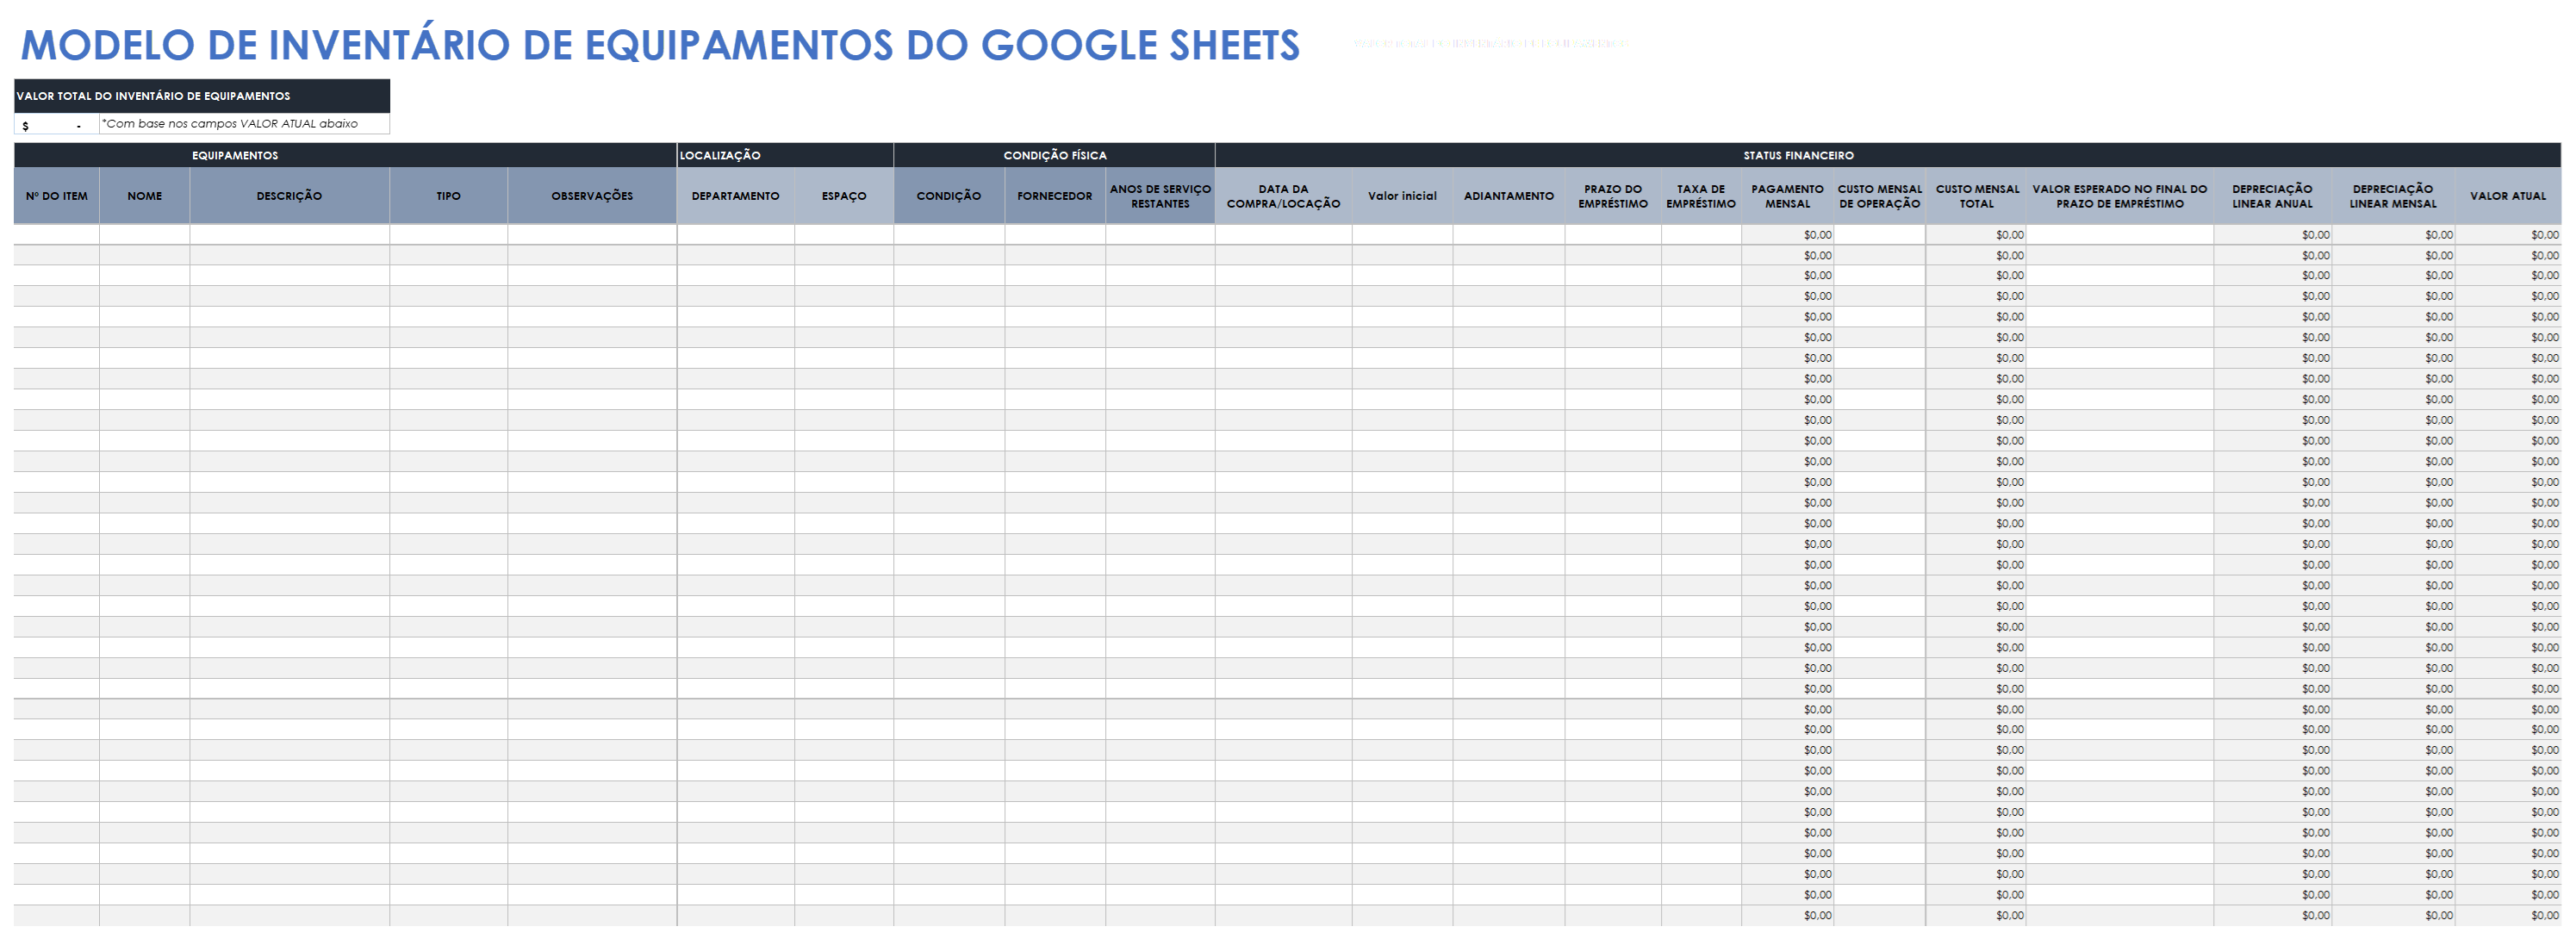Select the DEPRECIAÇÃO LINEAR ANUAL header

2272,196
